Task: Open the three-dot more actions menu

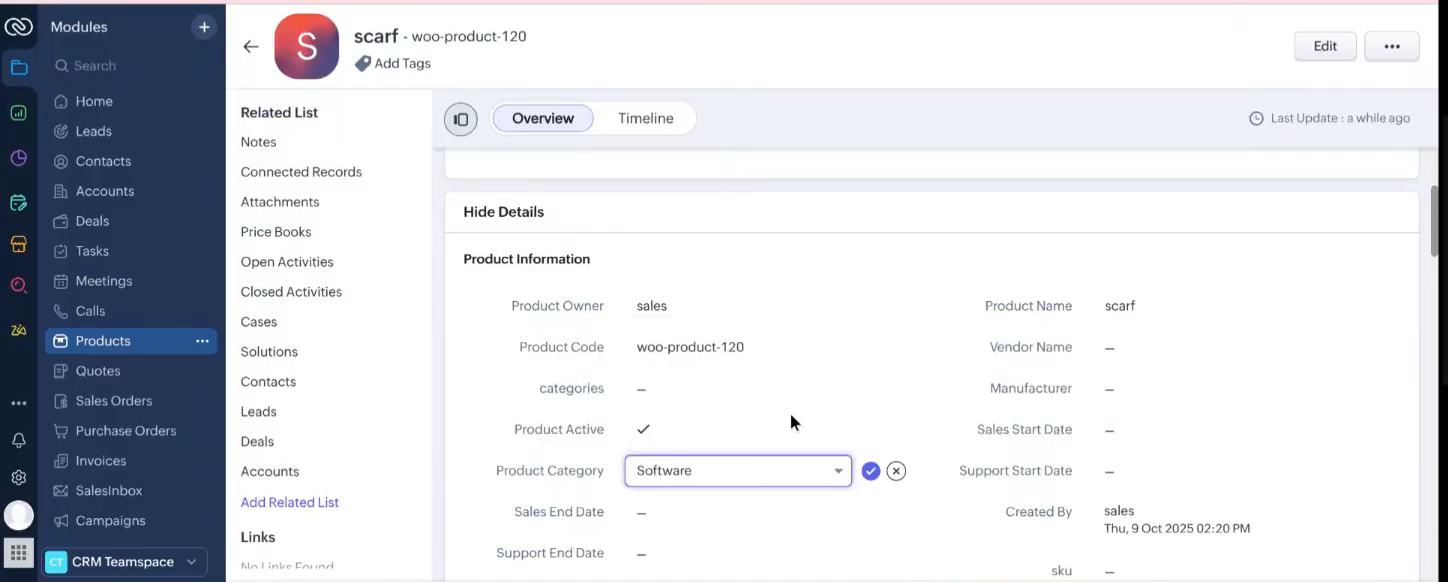Action: [1391, 46]
